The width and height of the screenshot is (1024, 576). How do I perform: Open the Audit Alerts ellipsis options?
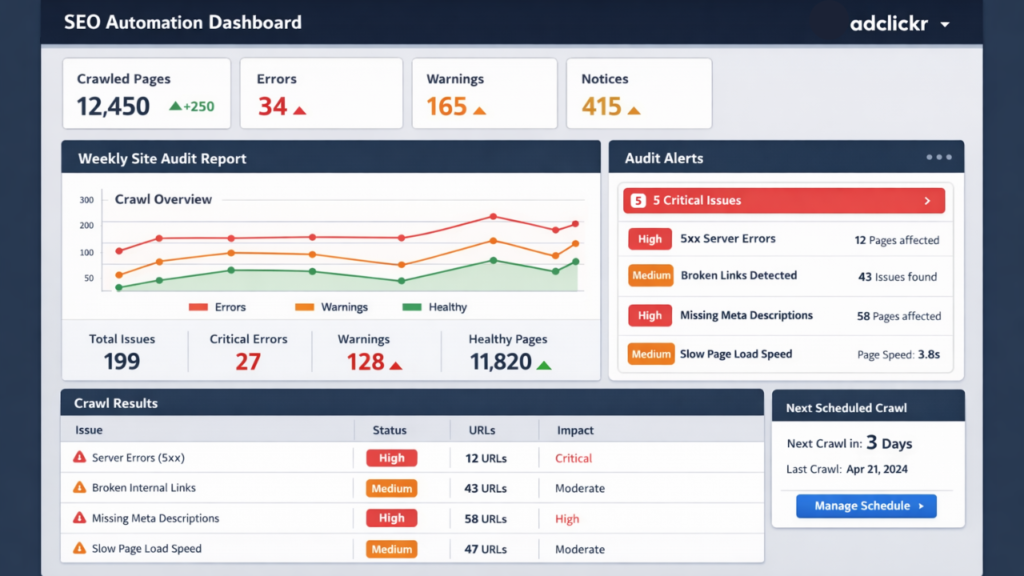[x=938, y=156]
